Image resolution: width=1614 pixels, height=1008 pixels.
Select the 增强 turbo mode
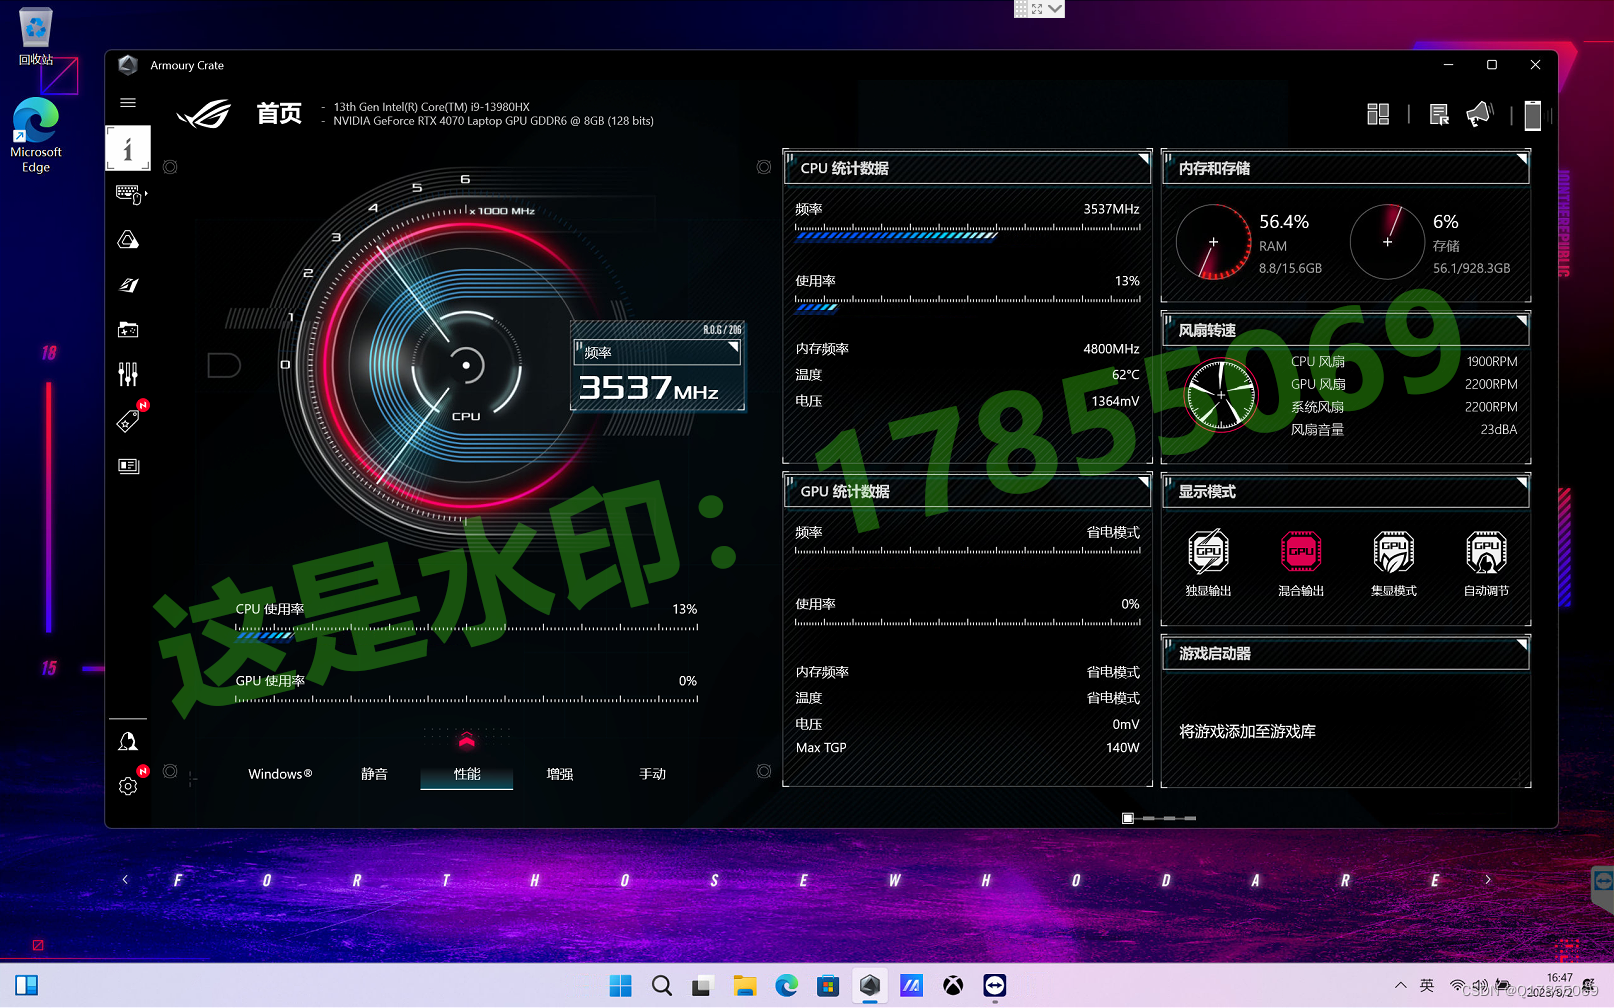[560, 774]
